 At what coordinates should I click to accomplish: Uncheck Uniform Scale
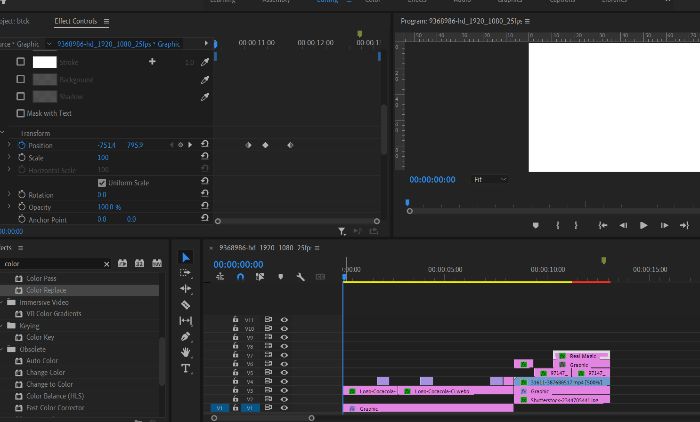pos(102,183)
